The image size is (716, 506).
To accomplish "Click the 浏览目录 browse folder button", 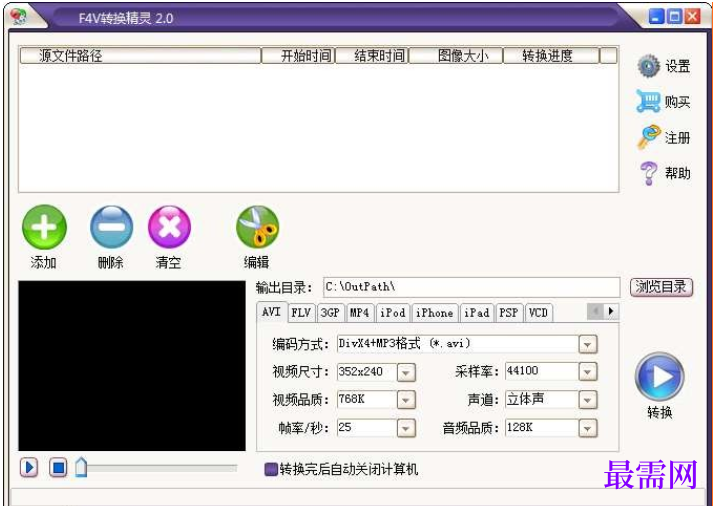I will coord(661,287).
